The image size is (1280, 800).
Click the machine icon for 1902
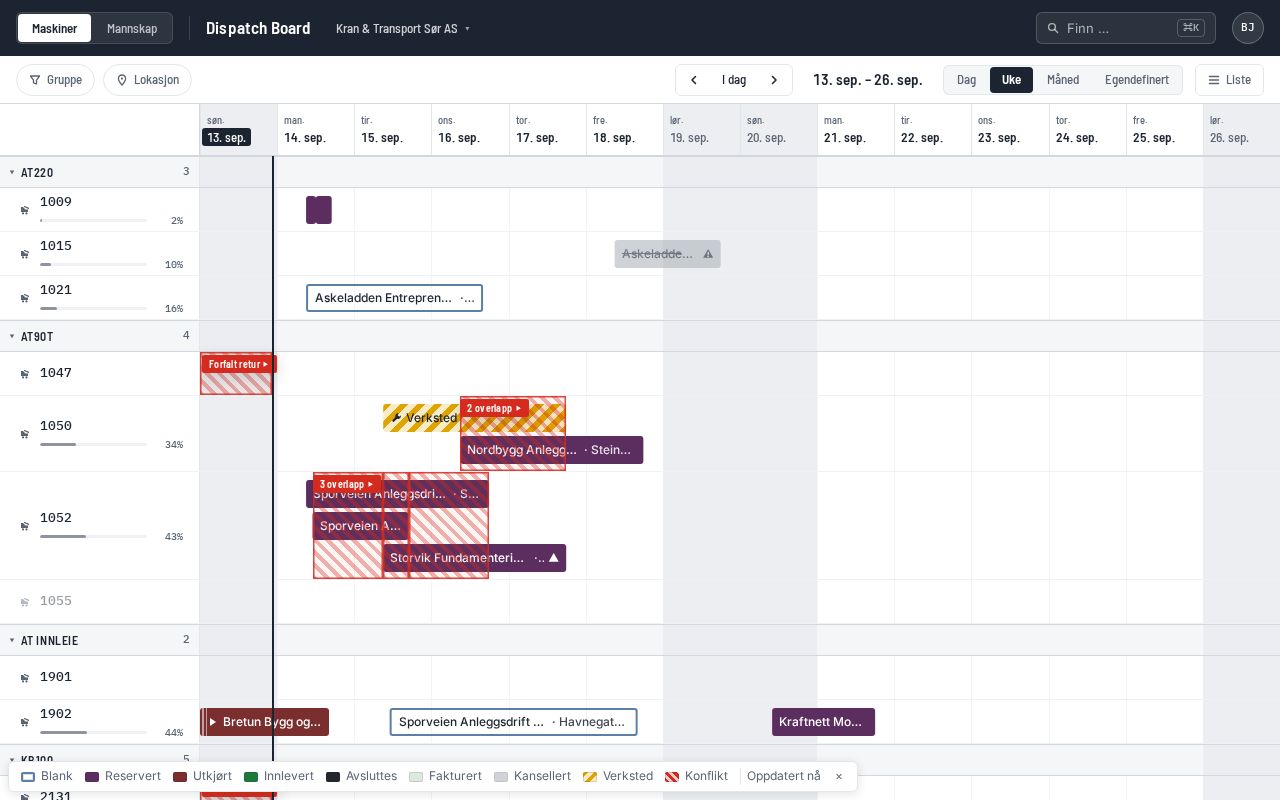click(25, 722)
